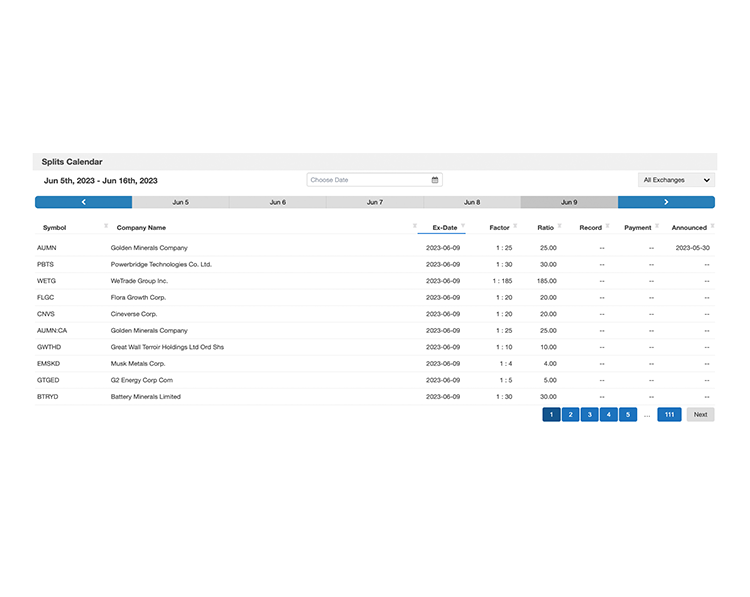The image size is (750, 597).
Task: Click filter icon beside Company Name header
Action: [415, 227]
